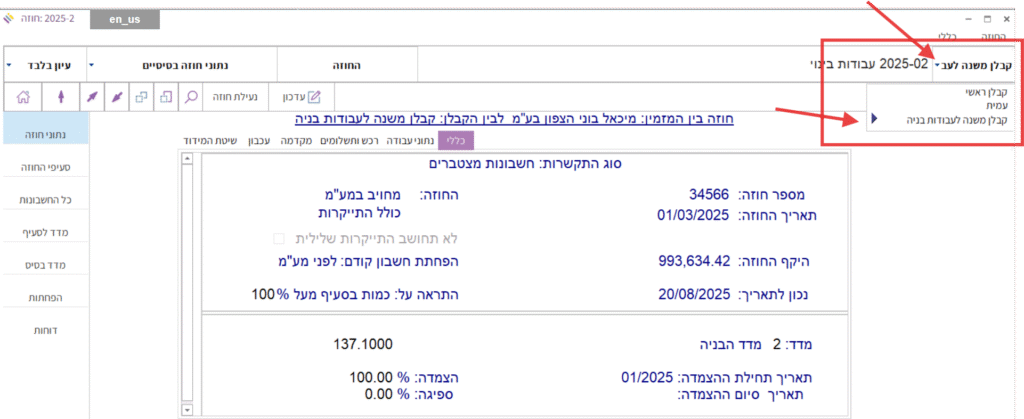
Task: Click the magnifier search icon
Action: pyautogui.click(x=191, y=97)
